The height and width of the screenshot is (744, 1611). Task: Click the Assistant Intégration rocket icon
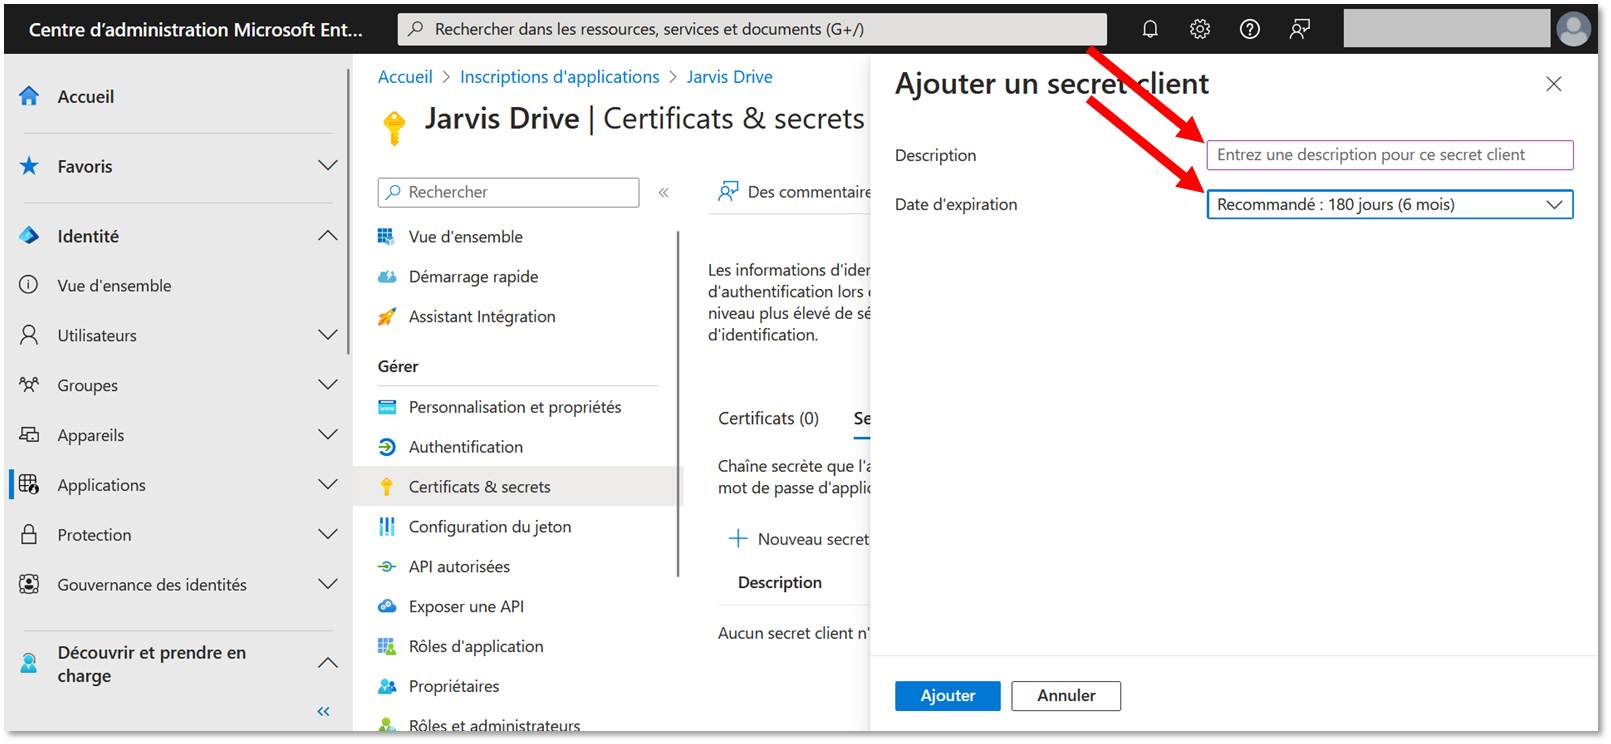click(387, 317)
